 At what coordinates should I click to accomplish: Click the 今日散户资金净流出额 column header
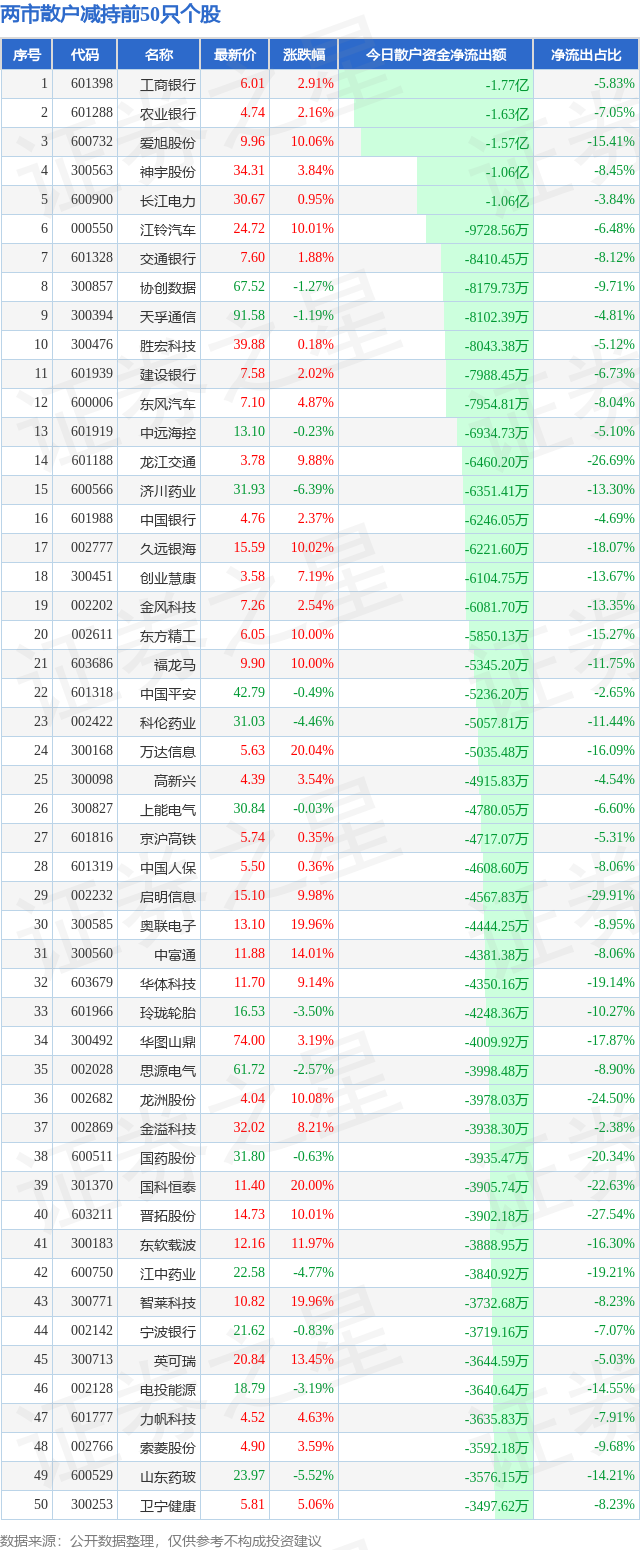coord(435,55)
